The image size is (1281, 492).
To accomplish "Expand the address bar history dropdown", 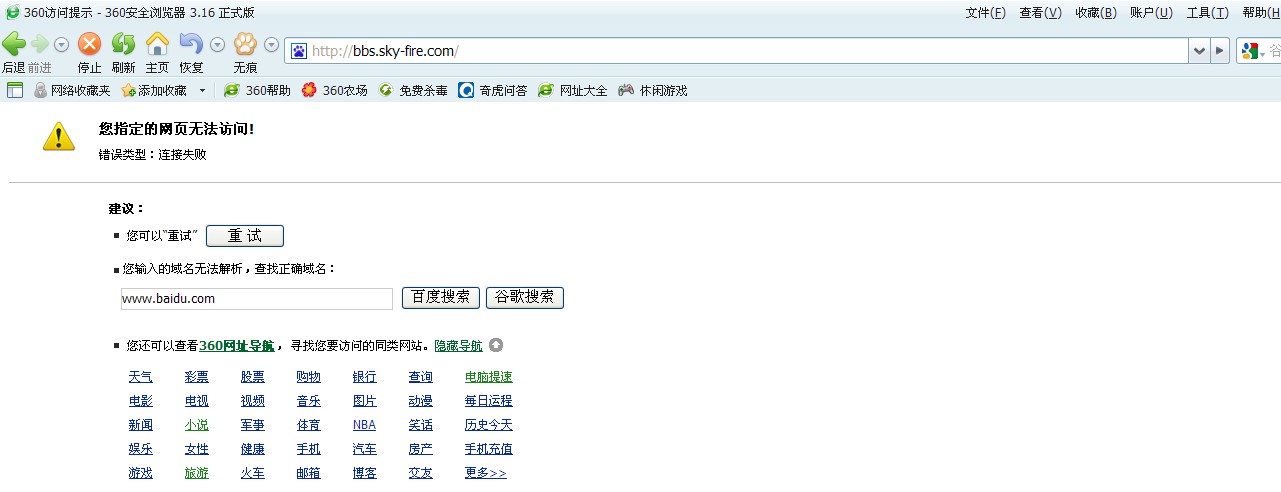I will pyautogui.click(x=1199, y=51).
